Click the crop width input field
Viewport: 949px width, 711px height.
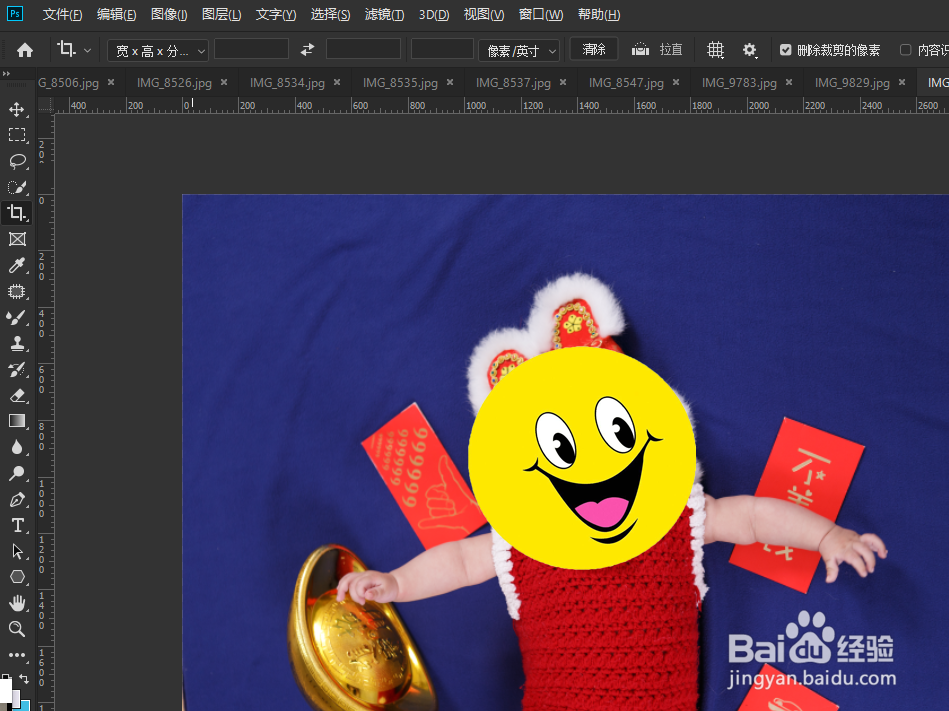tap(251, 49)
